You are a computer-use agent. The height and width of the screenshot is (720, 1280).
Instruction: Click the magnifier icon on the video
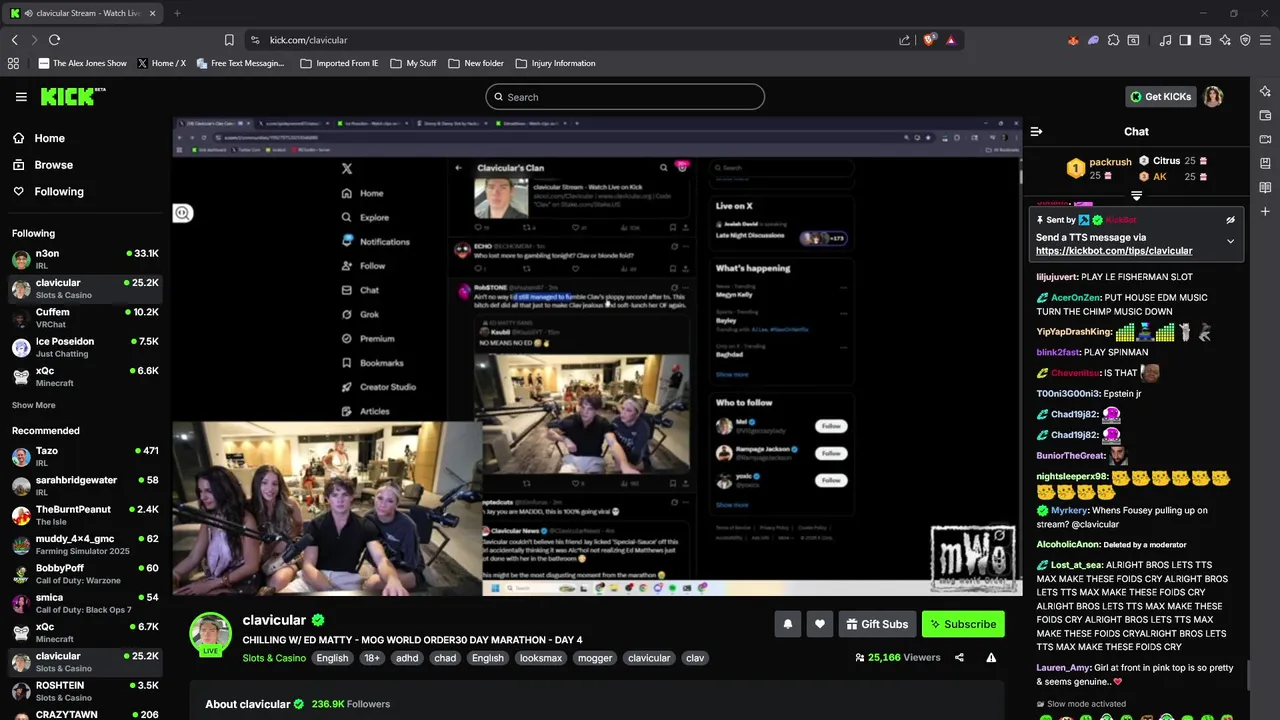[182, 213]
